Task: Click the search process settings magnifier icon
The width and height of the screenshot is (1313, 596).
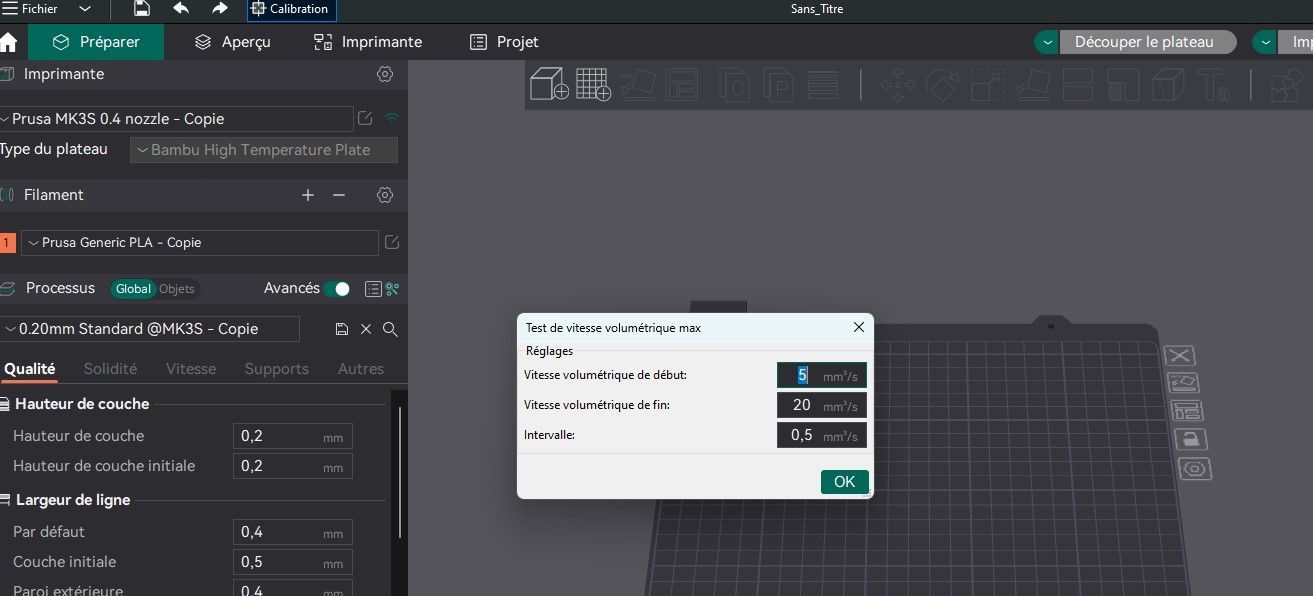Action: [391, 329]
